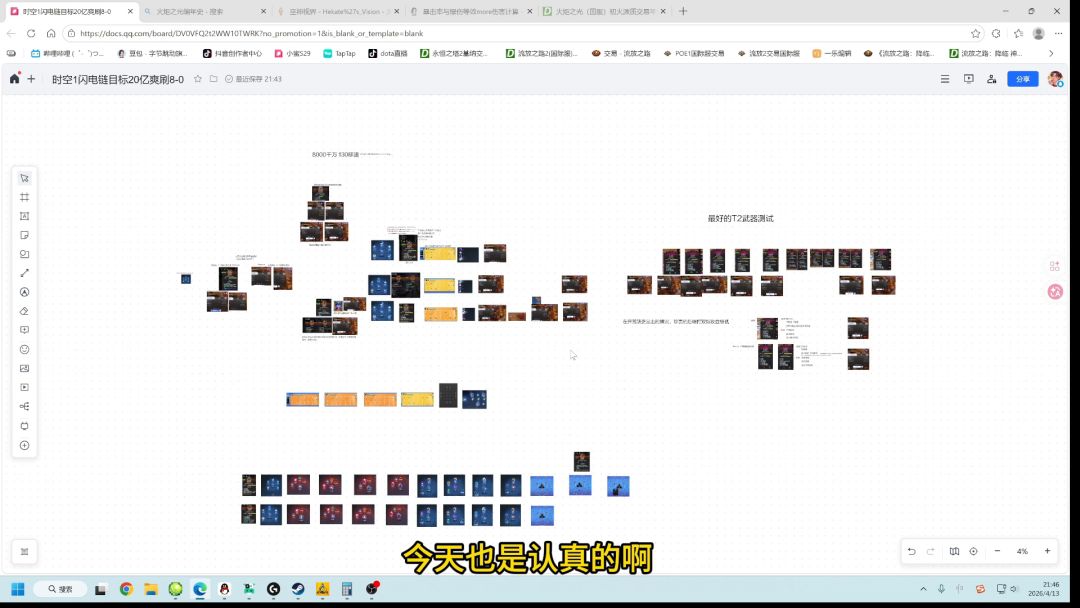Open the dota直播 bookmark
The height and width of the screenshot is (608, 1080).
pyautogui.click(x=392, y=53)
